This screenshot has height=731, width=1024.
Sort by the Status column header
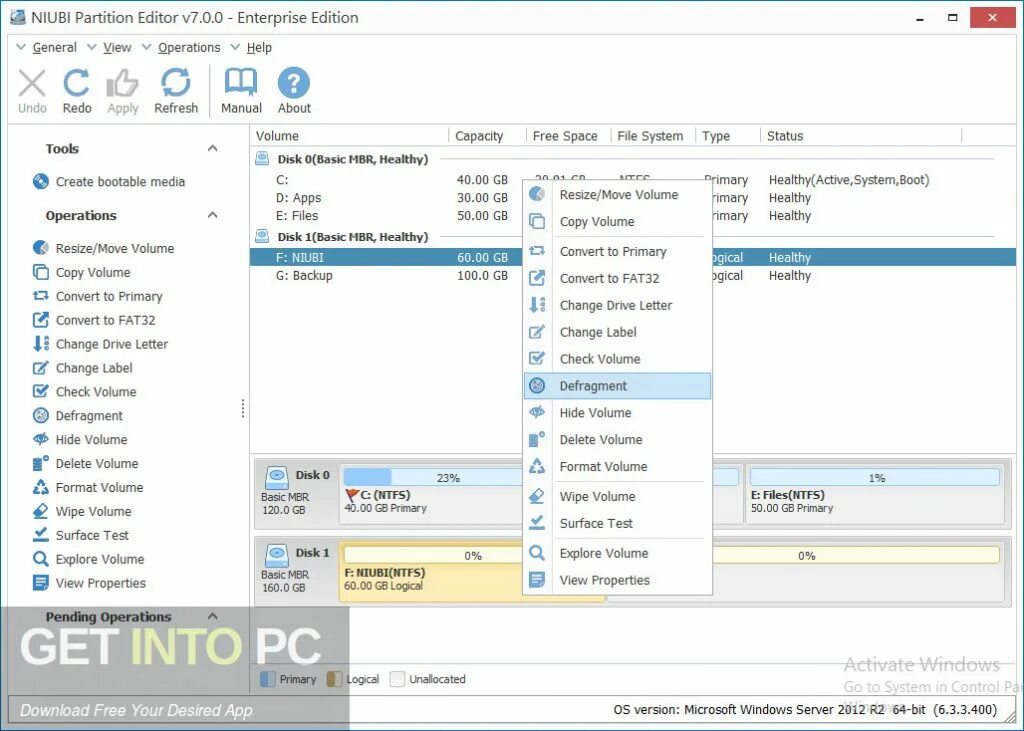click(x=785, y=136)
